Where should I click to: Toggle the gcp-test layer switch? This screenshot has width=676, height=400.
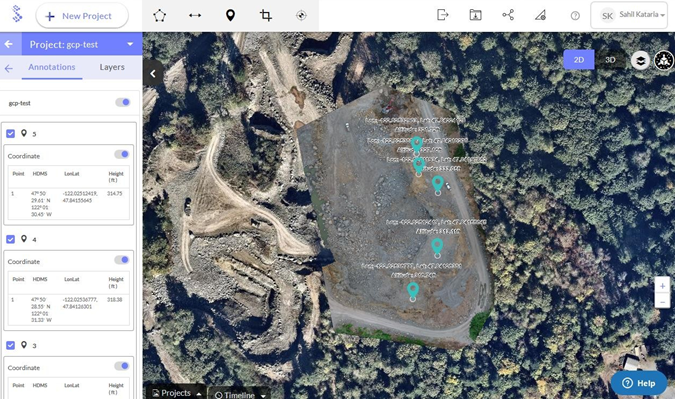(x=122, y=102)
